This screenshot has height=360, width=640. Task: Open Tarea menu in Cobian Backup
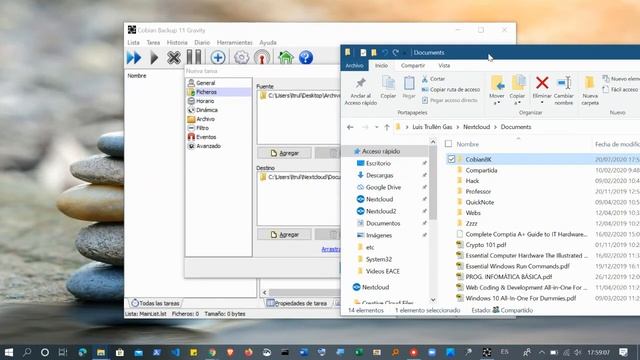pyautogui.click(x=153, y=42)
